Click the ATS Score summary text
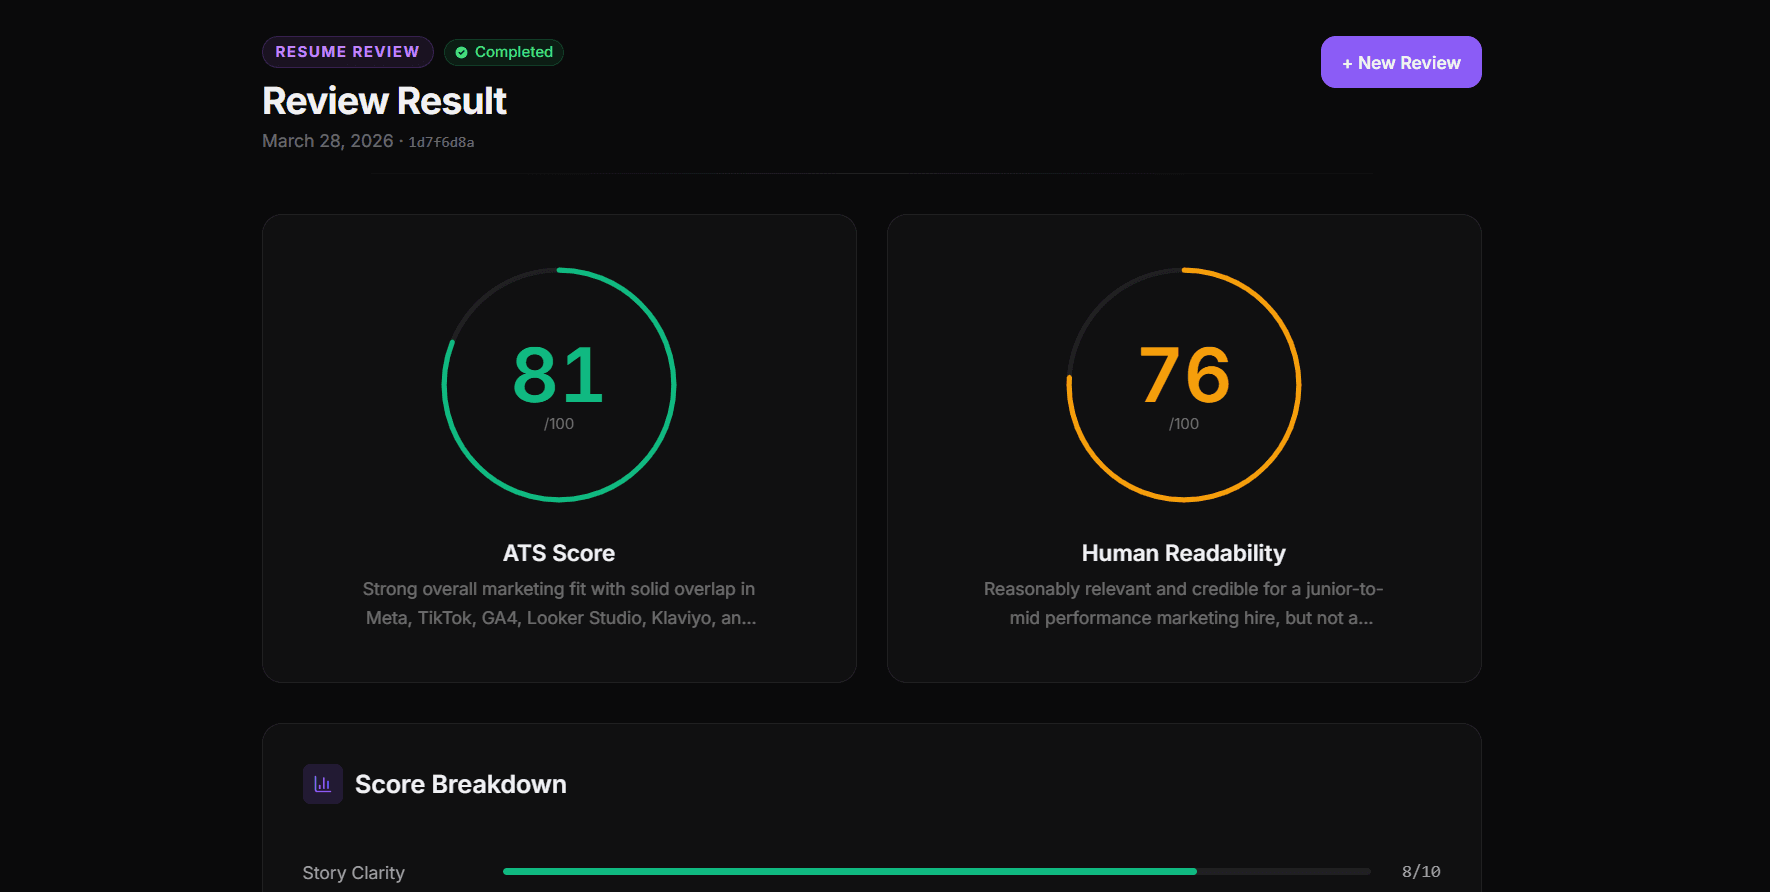1770x892 pixels. [x=560, y=603]
